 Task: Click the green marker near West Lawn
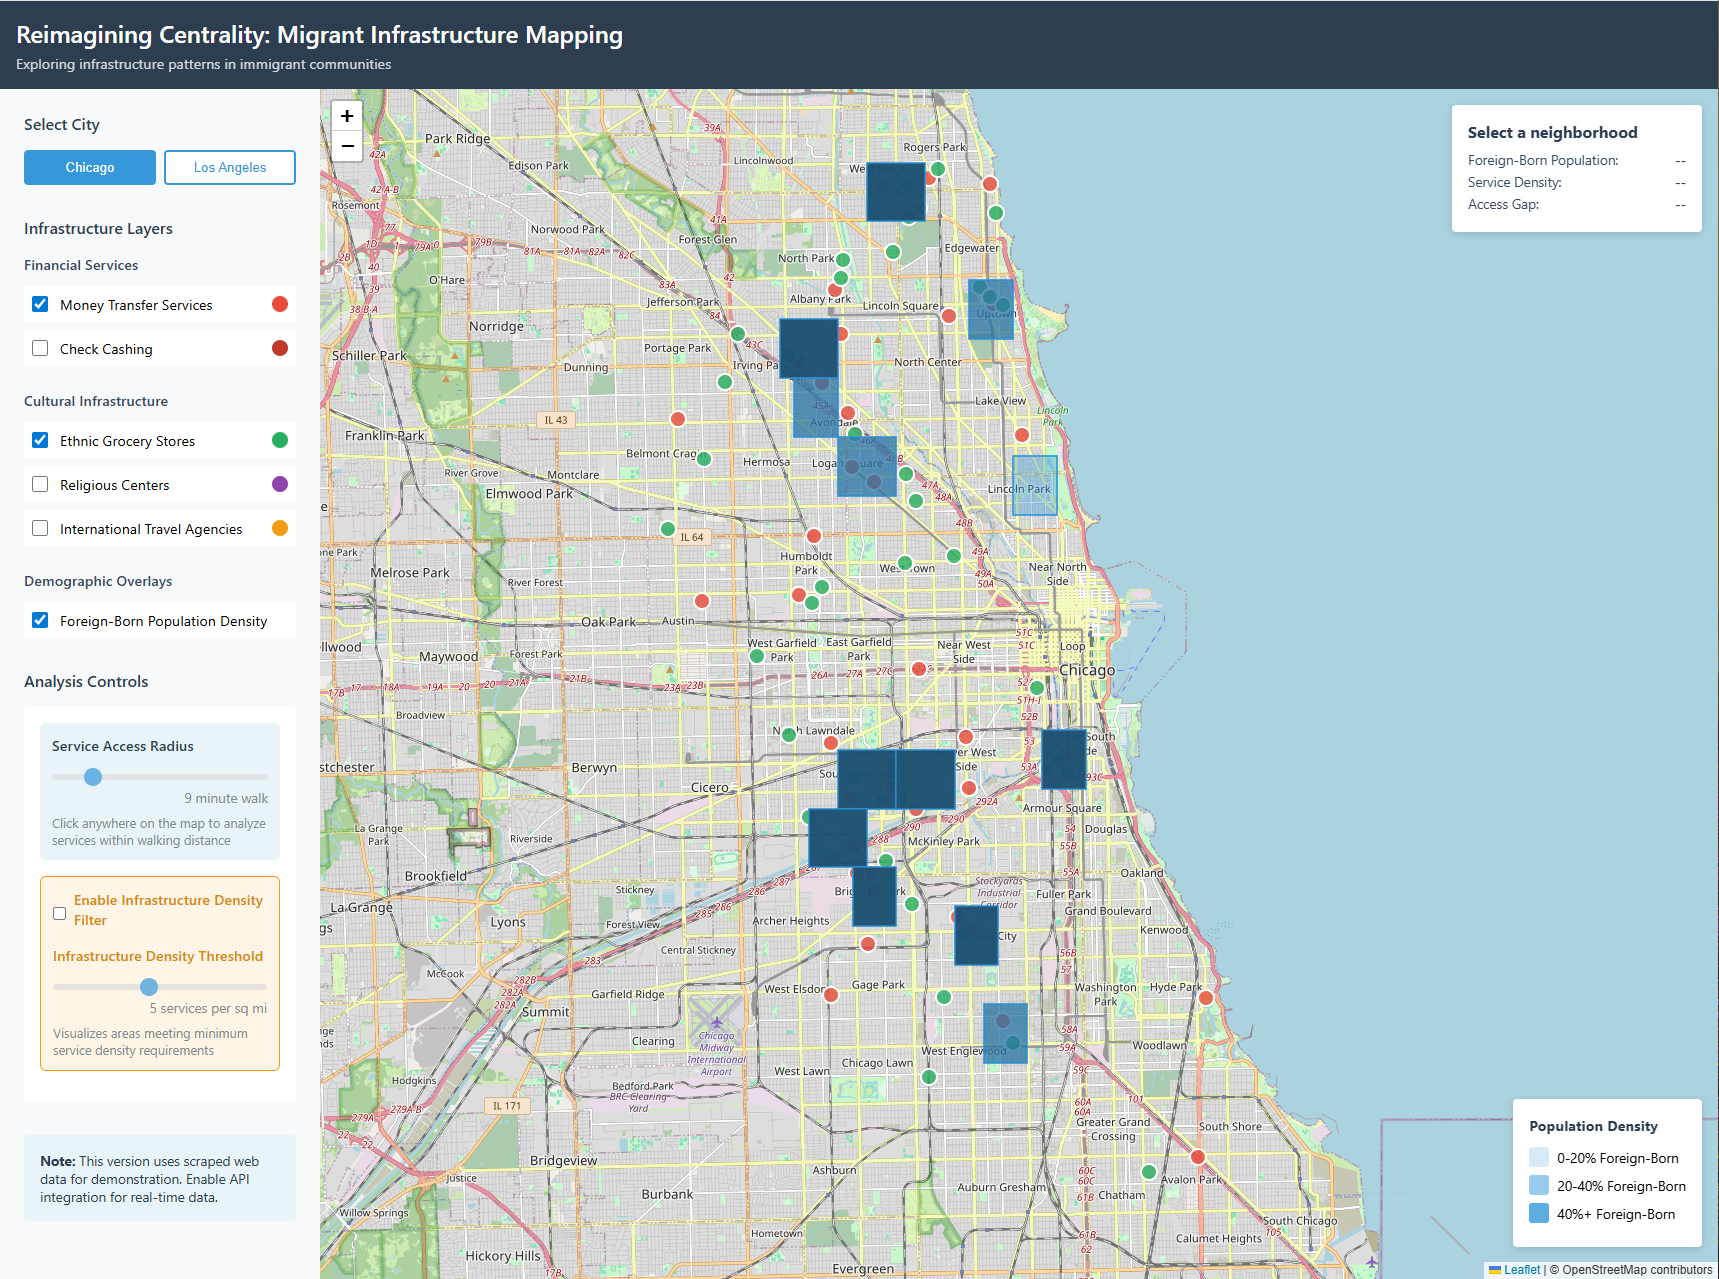(x=929, y=1077)
